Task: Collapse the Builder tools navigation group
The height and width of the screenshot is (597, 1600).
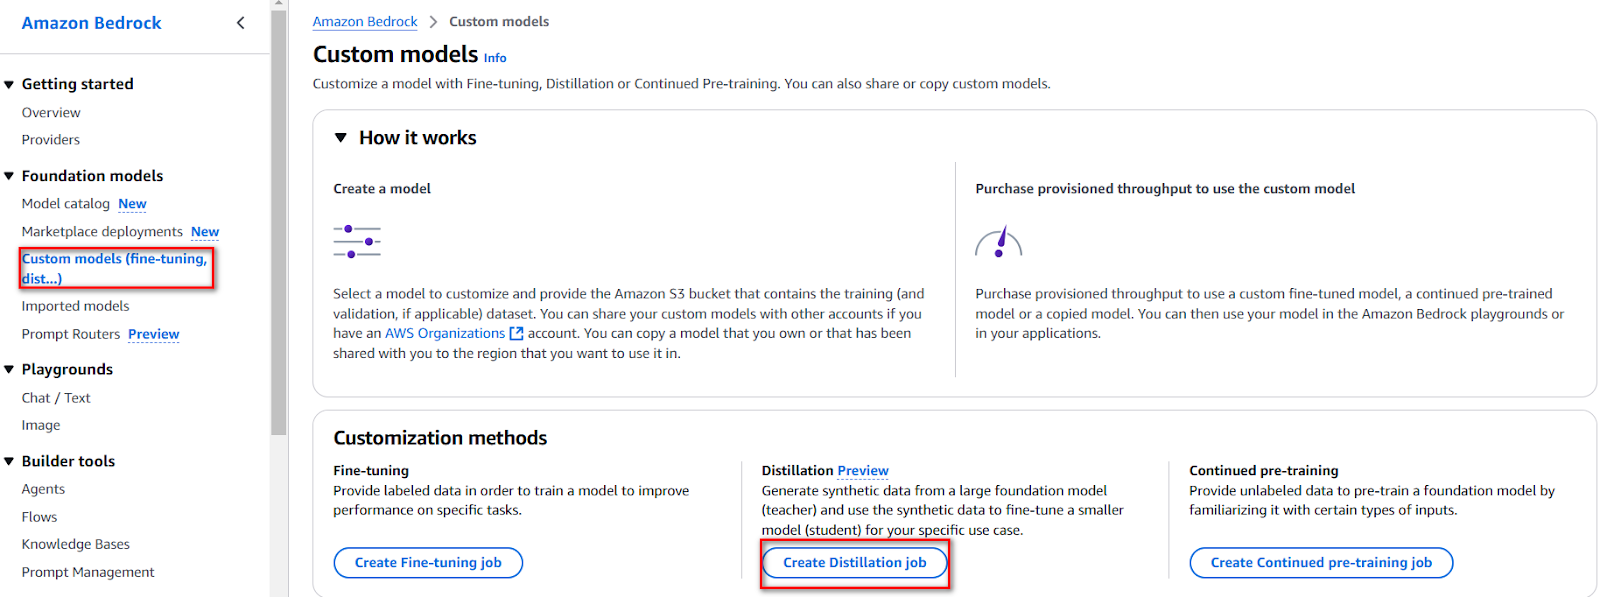Action: [9, 462]
